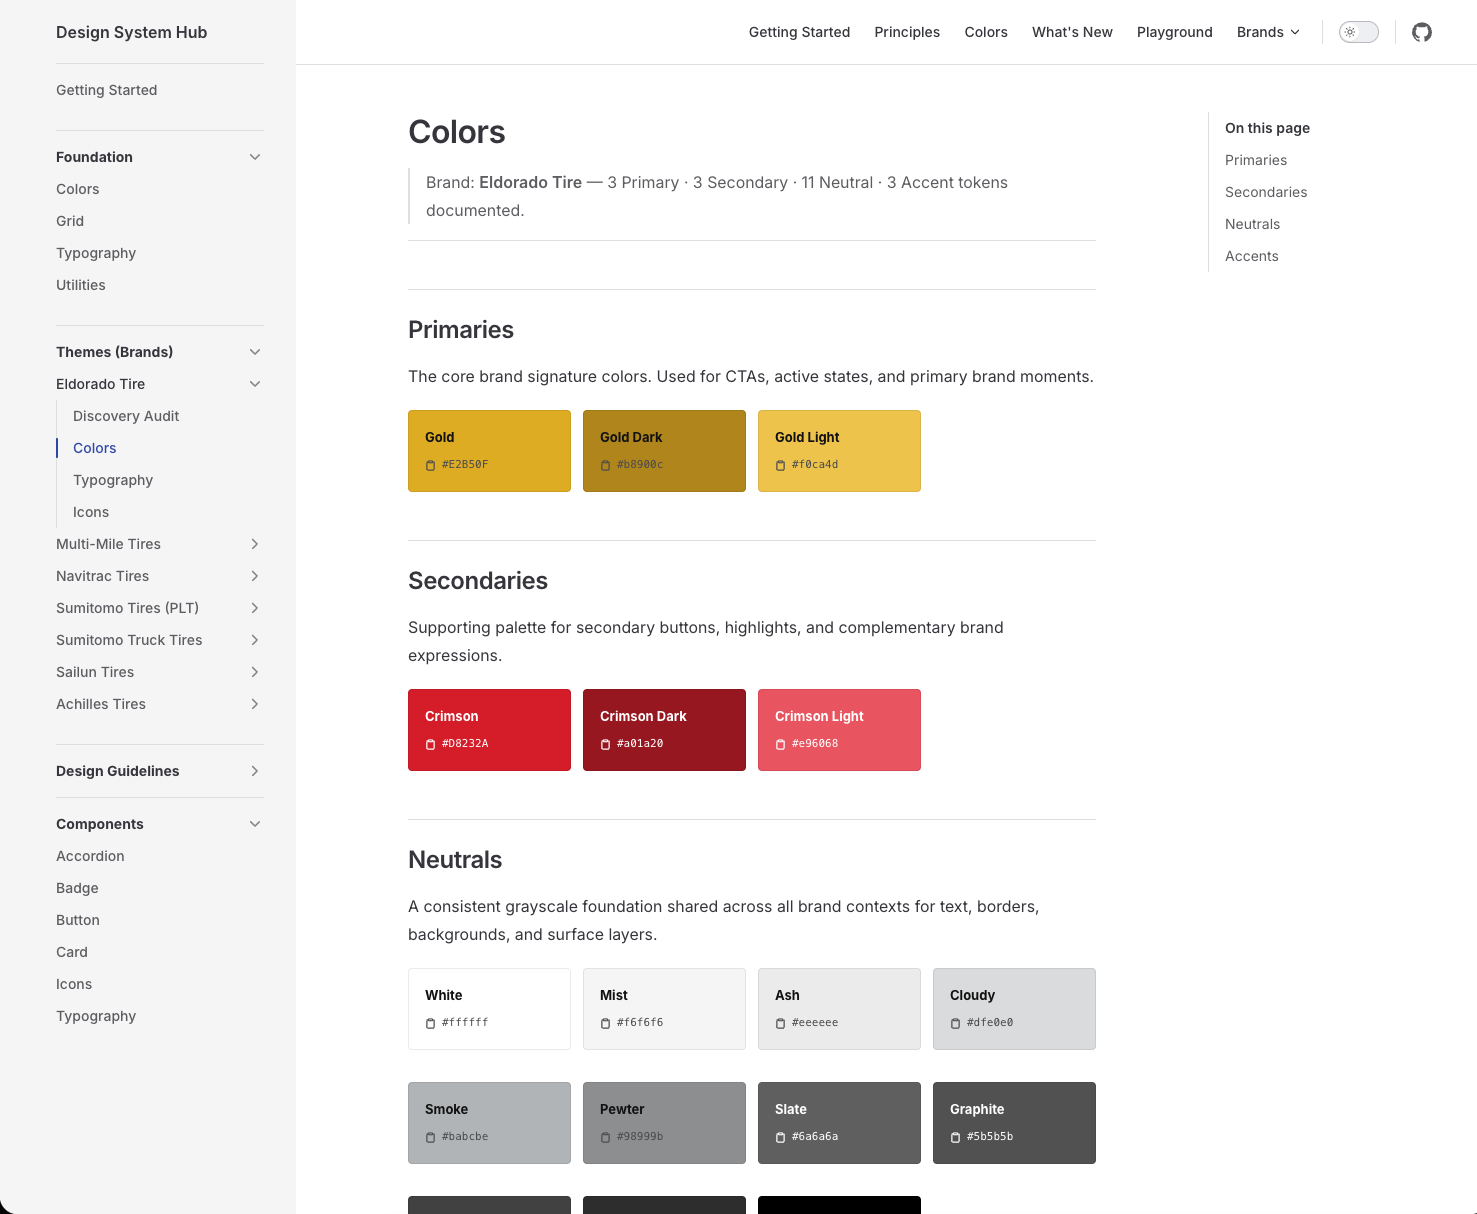
Task: Collapse the Eldorado Tire submenu chevron
Action: point(255,384)
